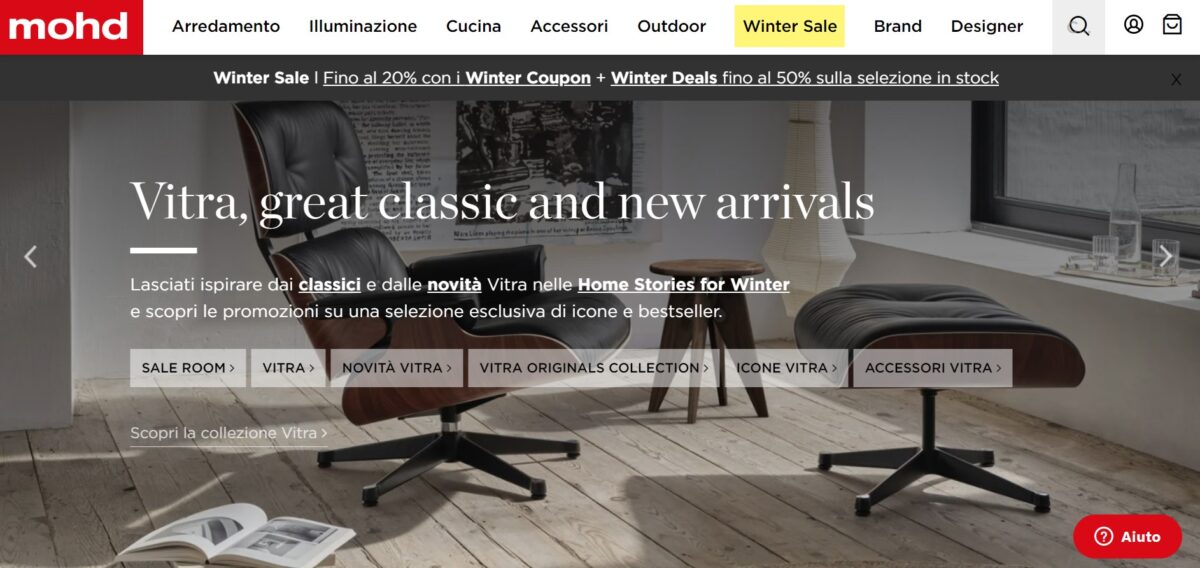The width and height of the screenshot is (1200, 568).
Task: Open the Aiuto help chat button
Action: pyautogui.click(x=1127, y=537)
